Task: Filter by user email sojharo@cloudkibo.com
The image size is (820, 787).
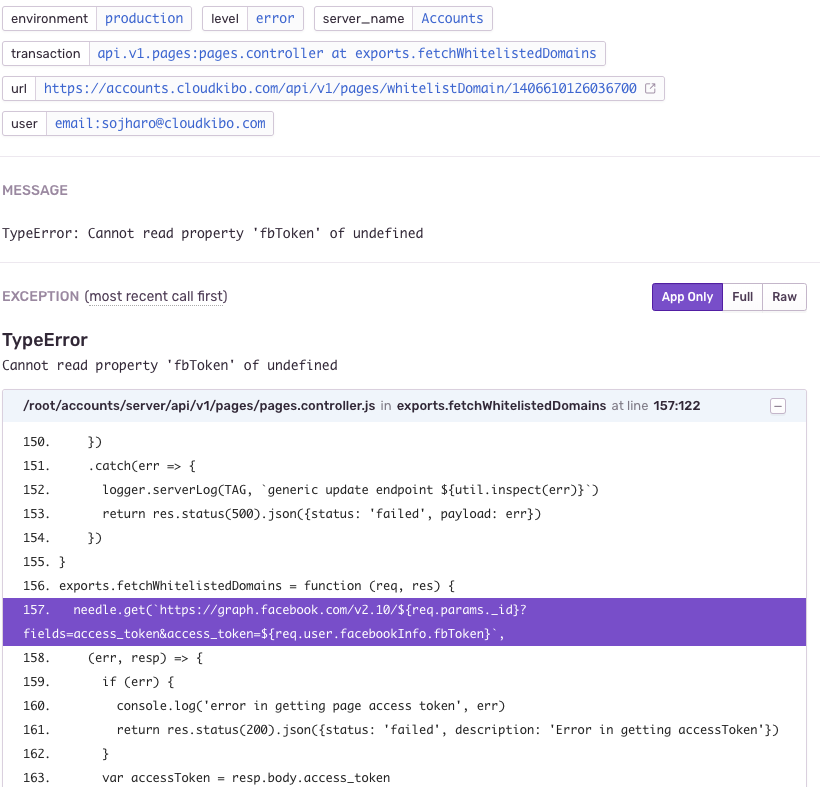Action: 160,123
